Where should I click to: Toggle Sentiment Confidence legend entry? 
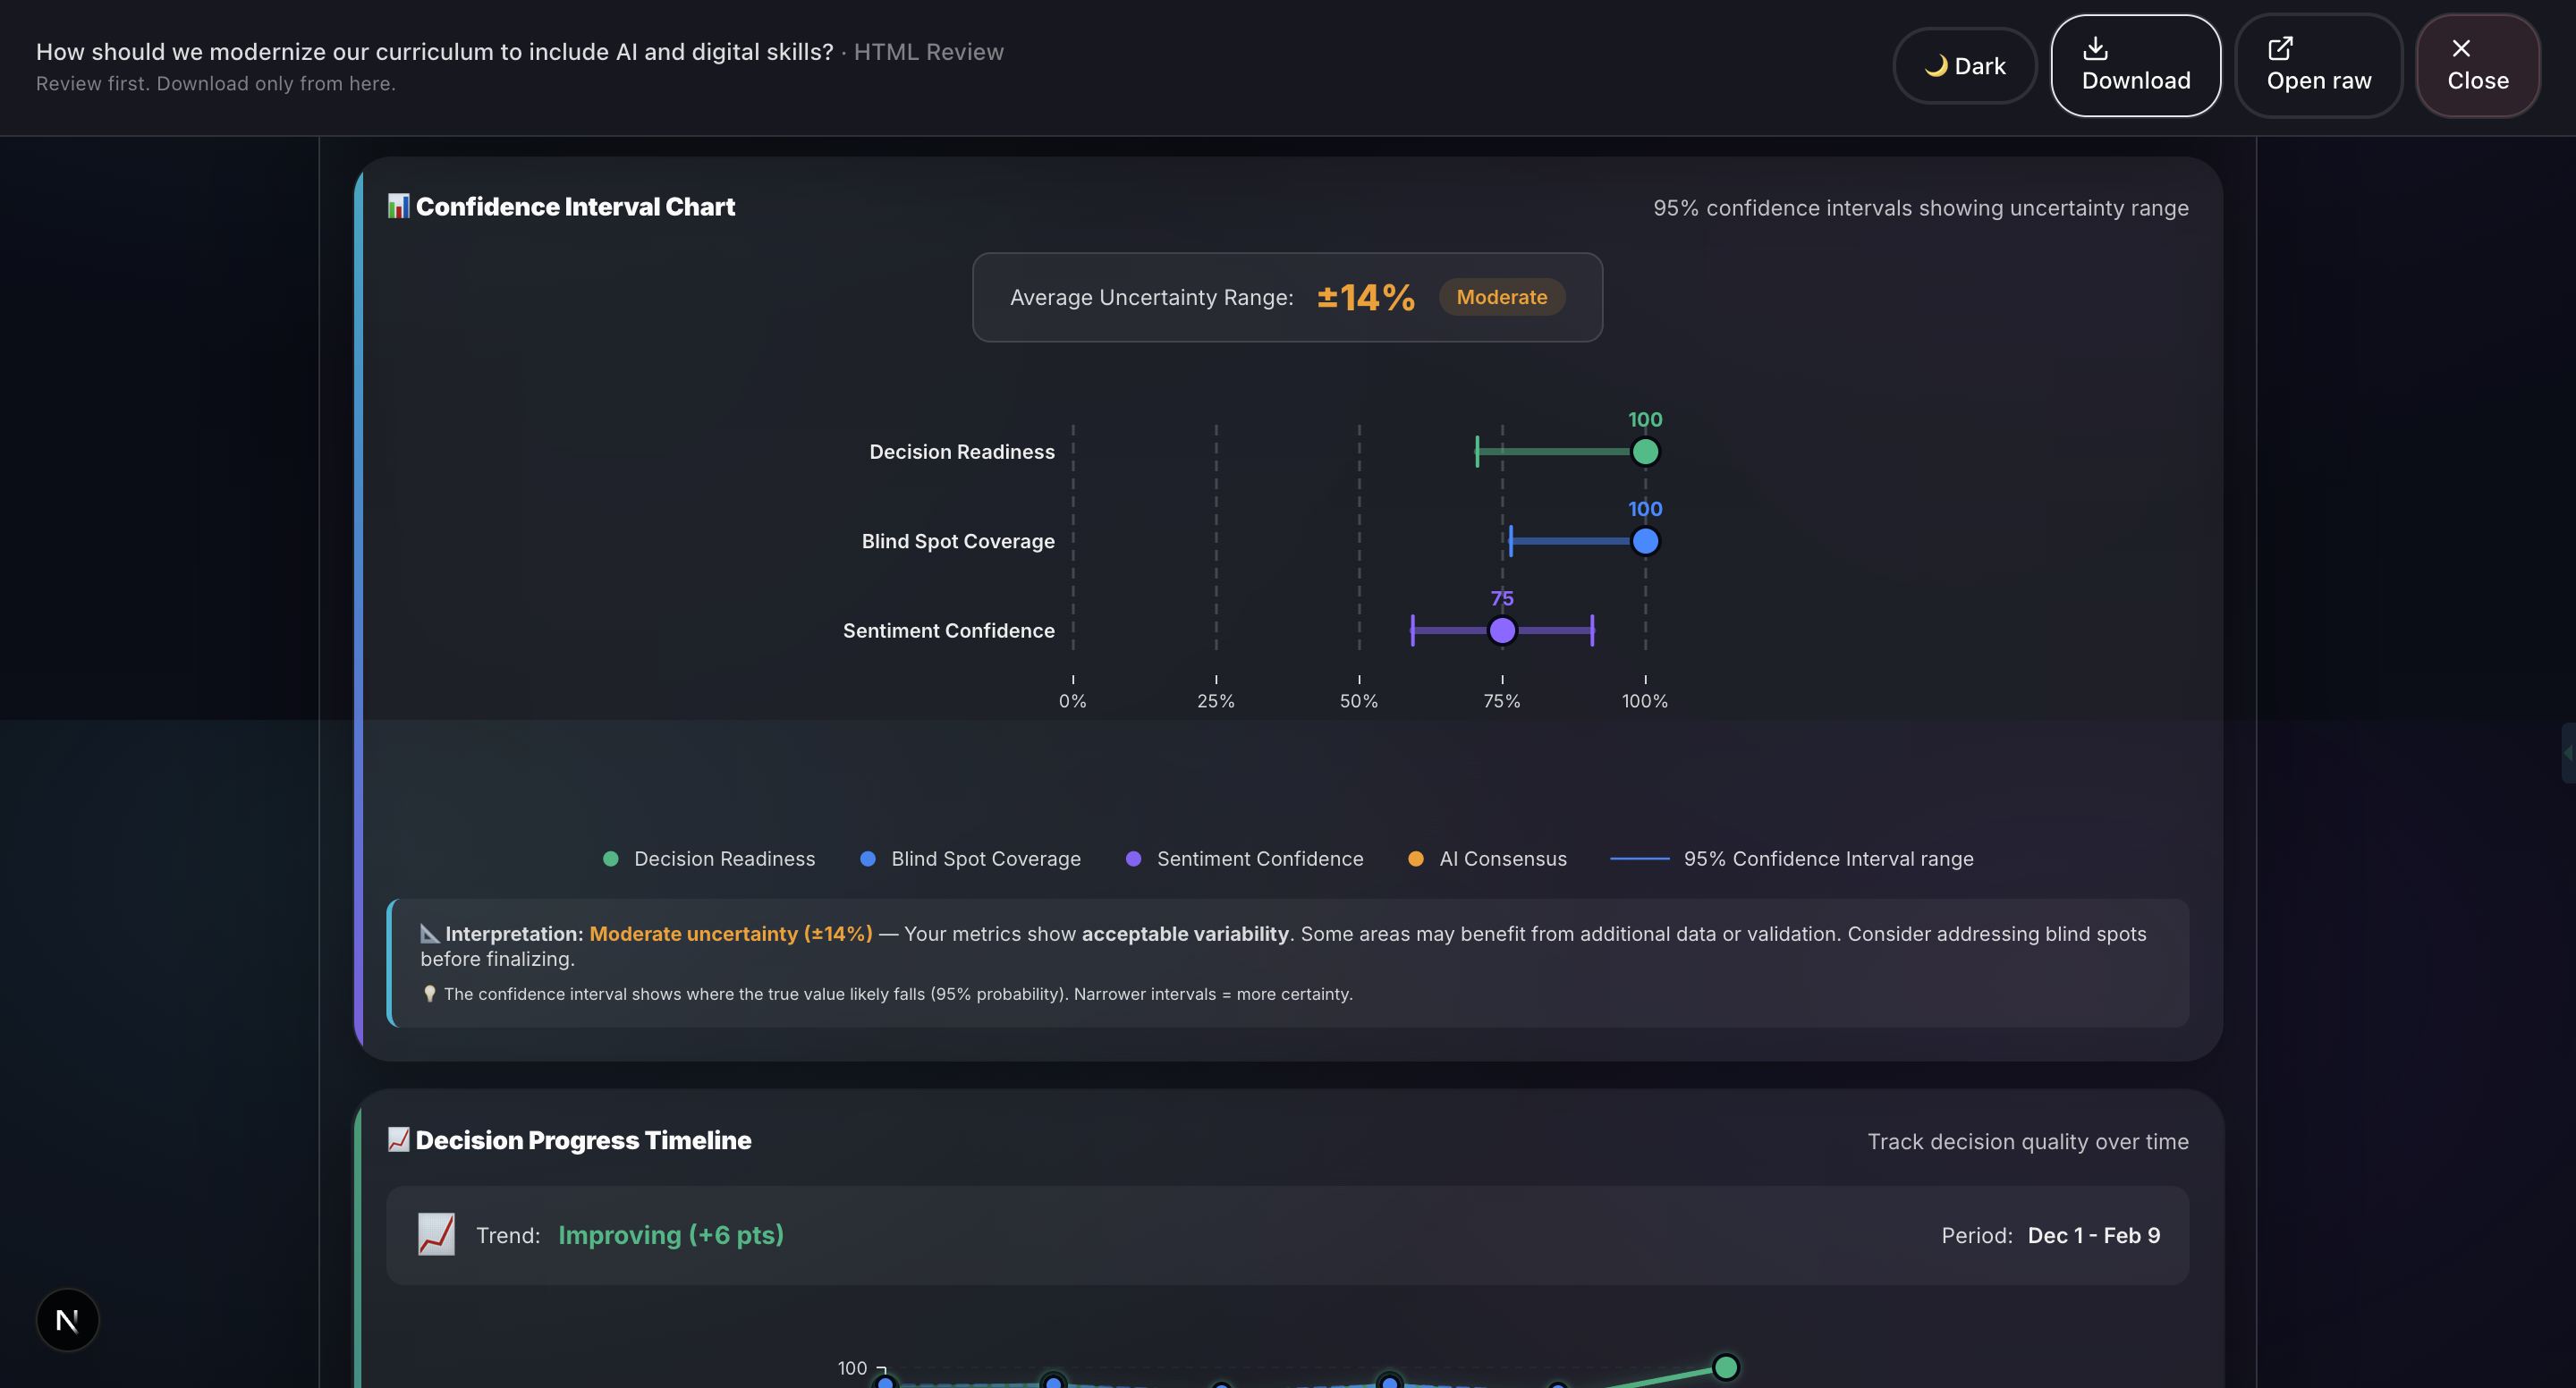pyautogui.click(x=1244, y=859)
